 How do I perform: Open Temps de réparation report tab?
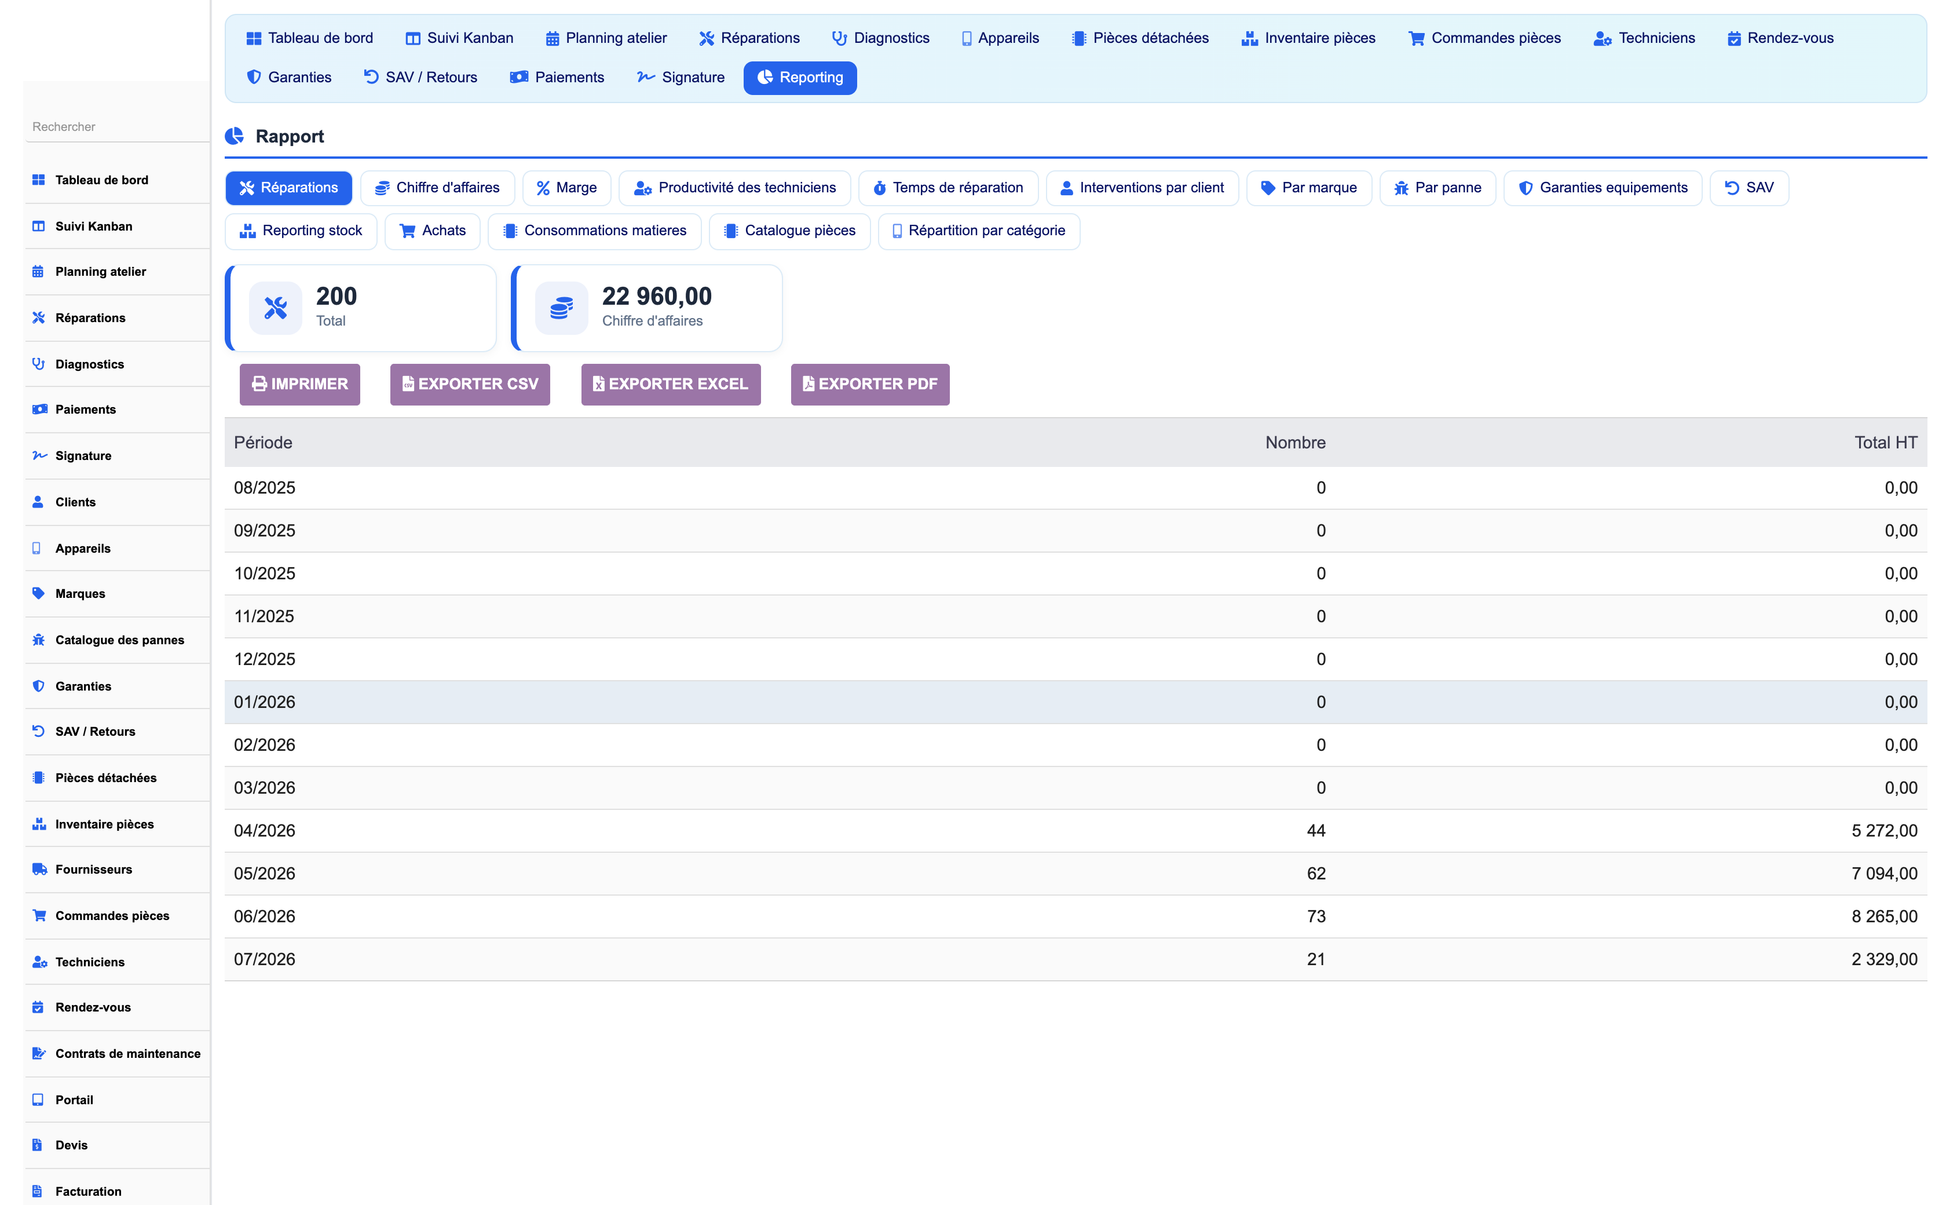tap(948, 188)
